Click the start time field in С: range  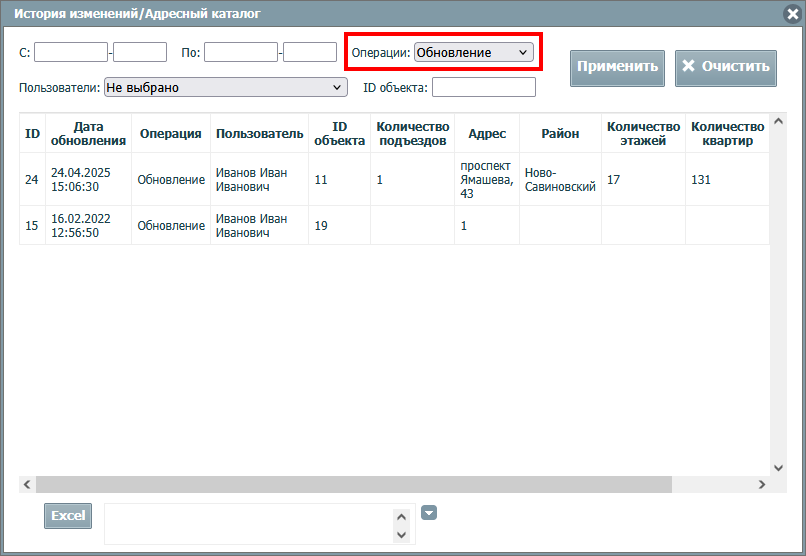pyautogui.click(x=140, y=52)
